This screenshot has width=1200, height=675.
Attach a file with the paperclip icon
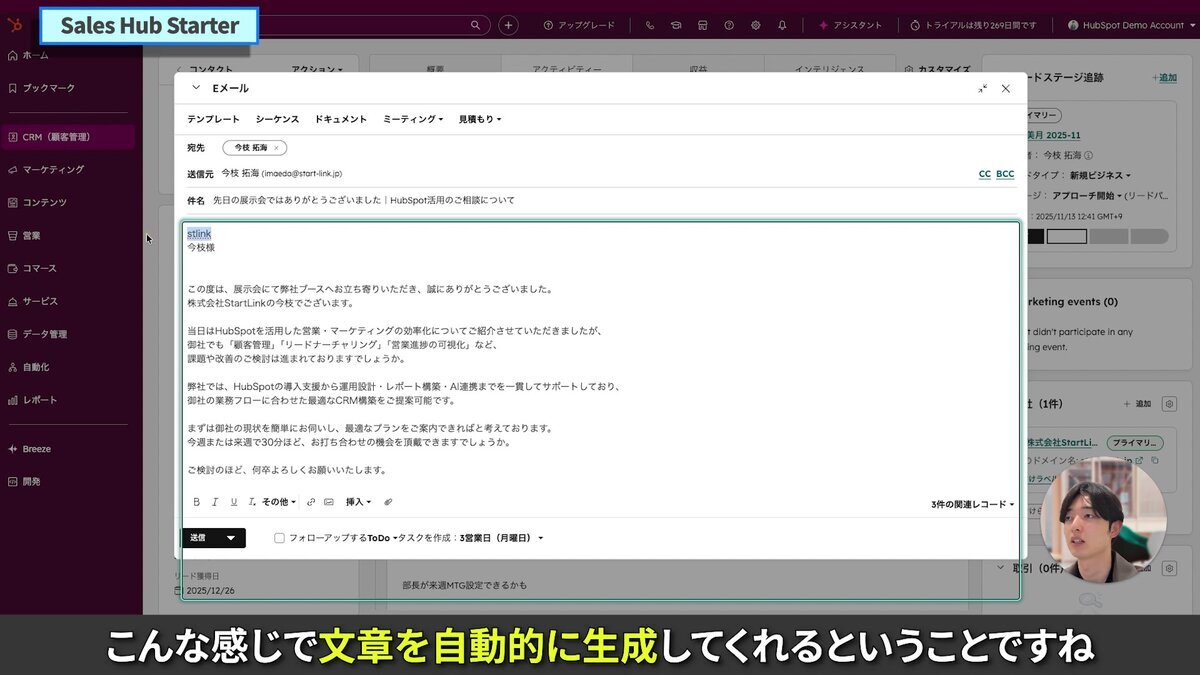pyautogui.click(x=388, y=501)
